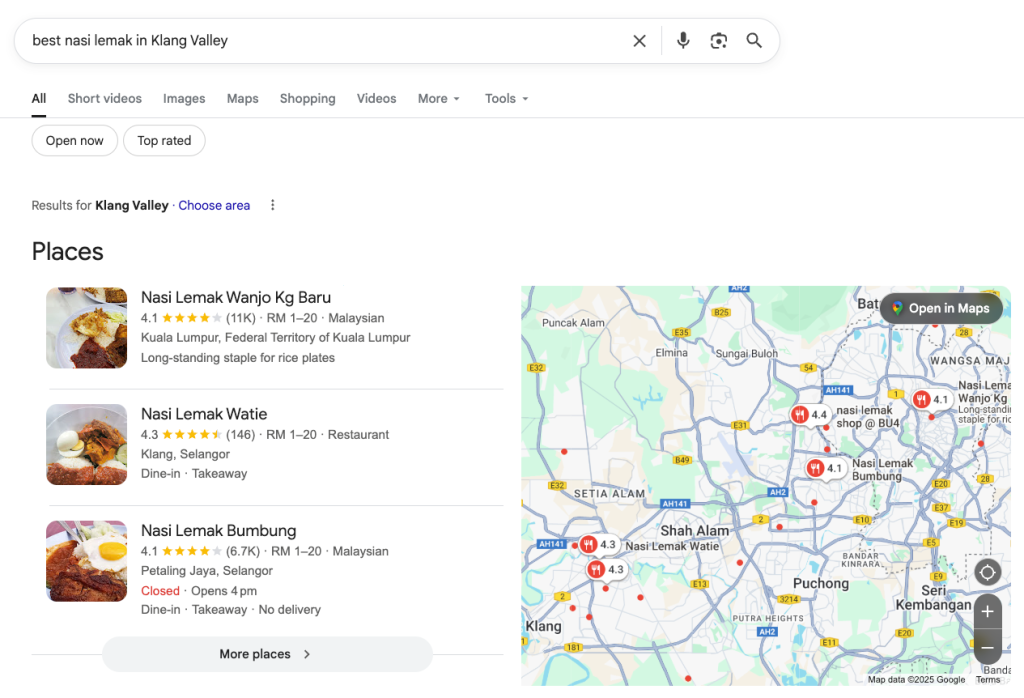
Task: Expand the More search categories dropdown
Action: pos(439,99)
